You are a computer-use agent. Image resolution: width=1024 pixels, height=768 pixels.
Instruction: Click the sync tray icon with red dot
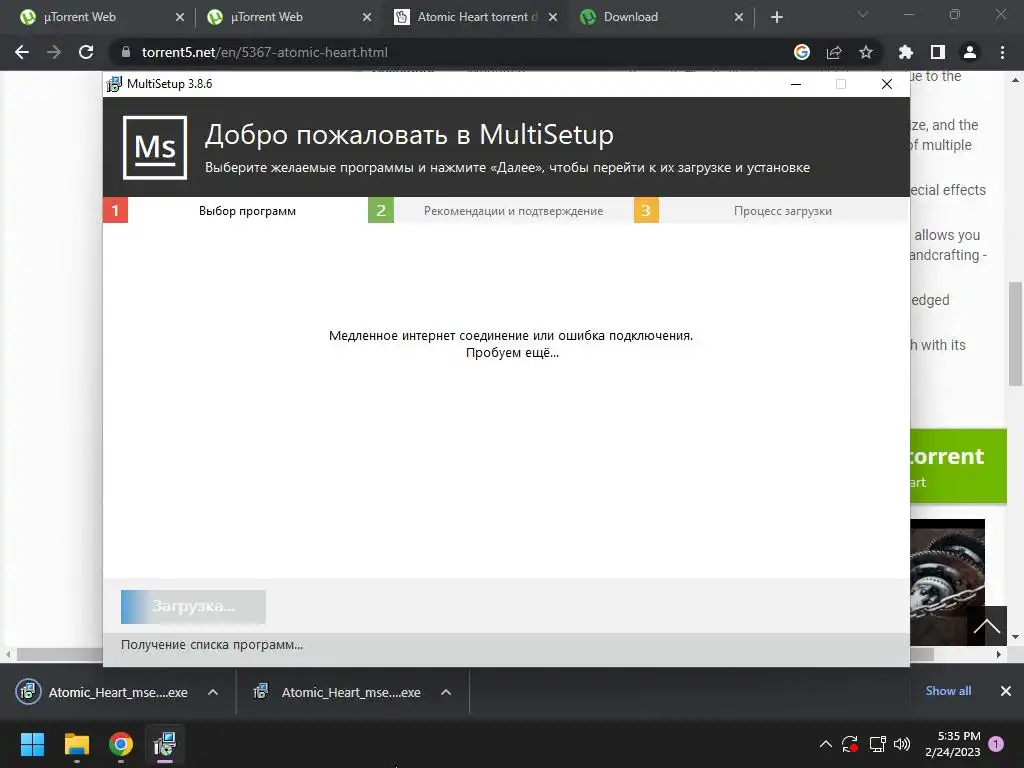850,744
